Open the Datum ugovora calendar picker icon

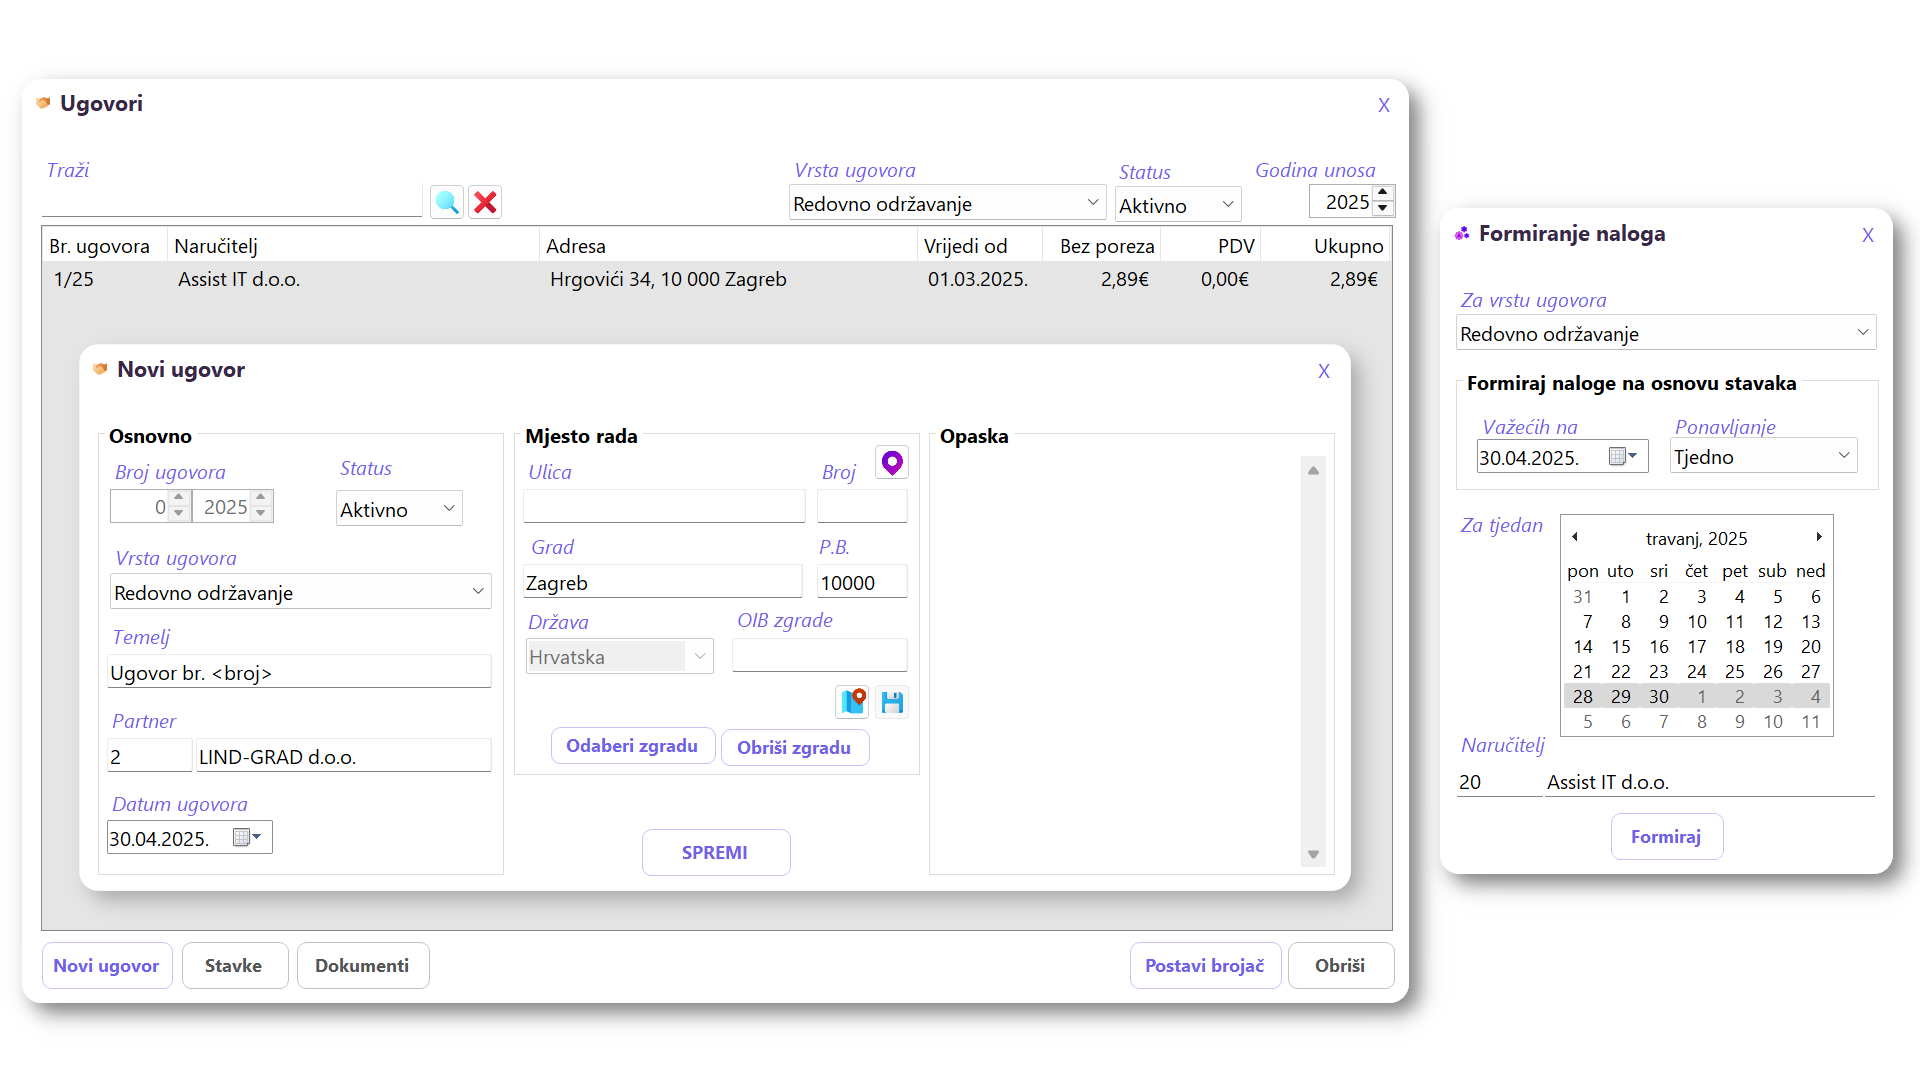[246, 838]
